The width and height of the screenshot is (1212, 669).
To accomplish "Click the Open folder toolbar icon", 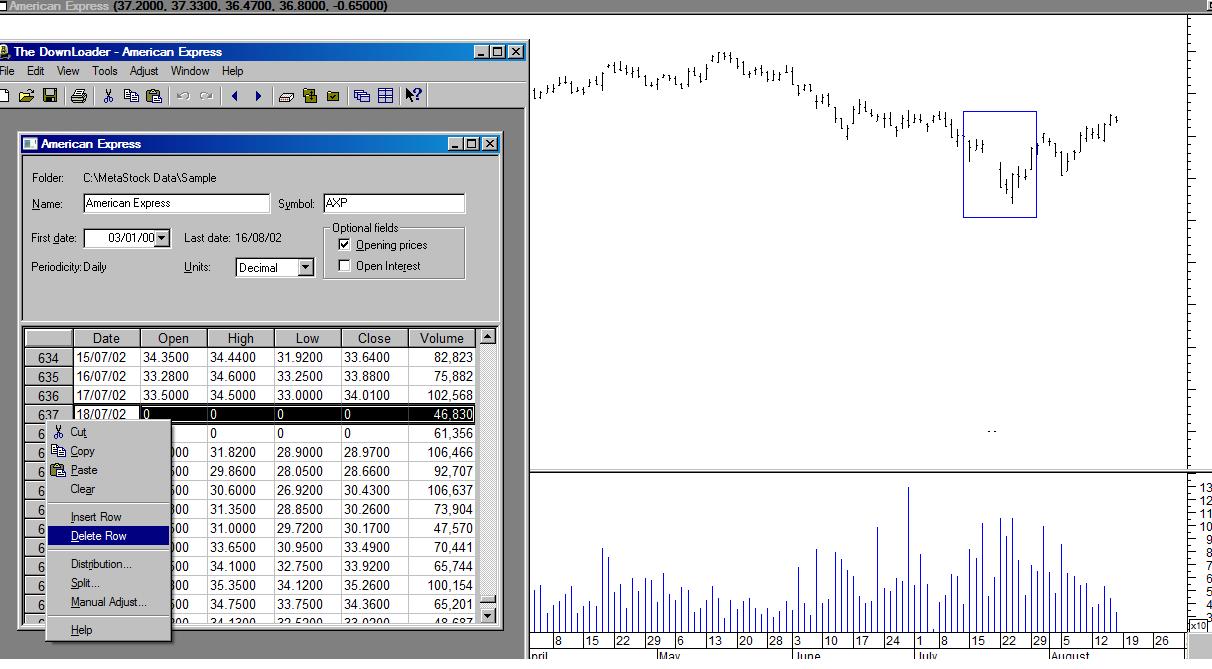I will click(x=26, y=96).
